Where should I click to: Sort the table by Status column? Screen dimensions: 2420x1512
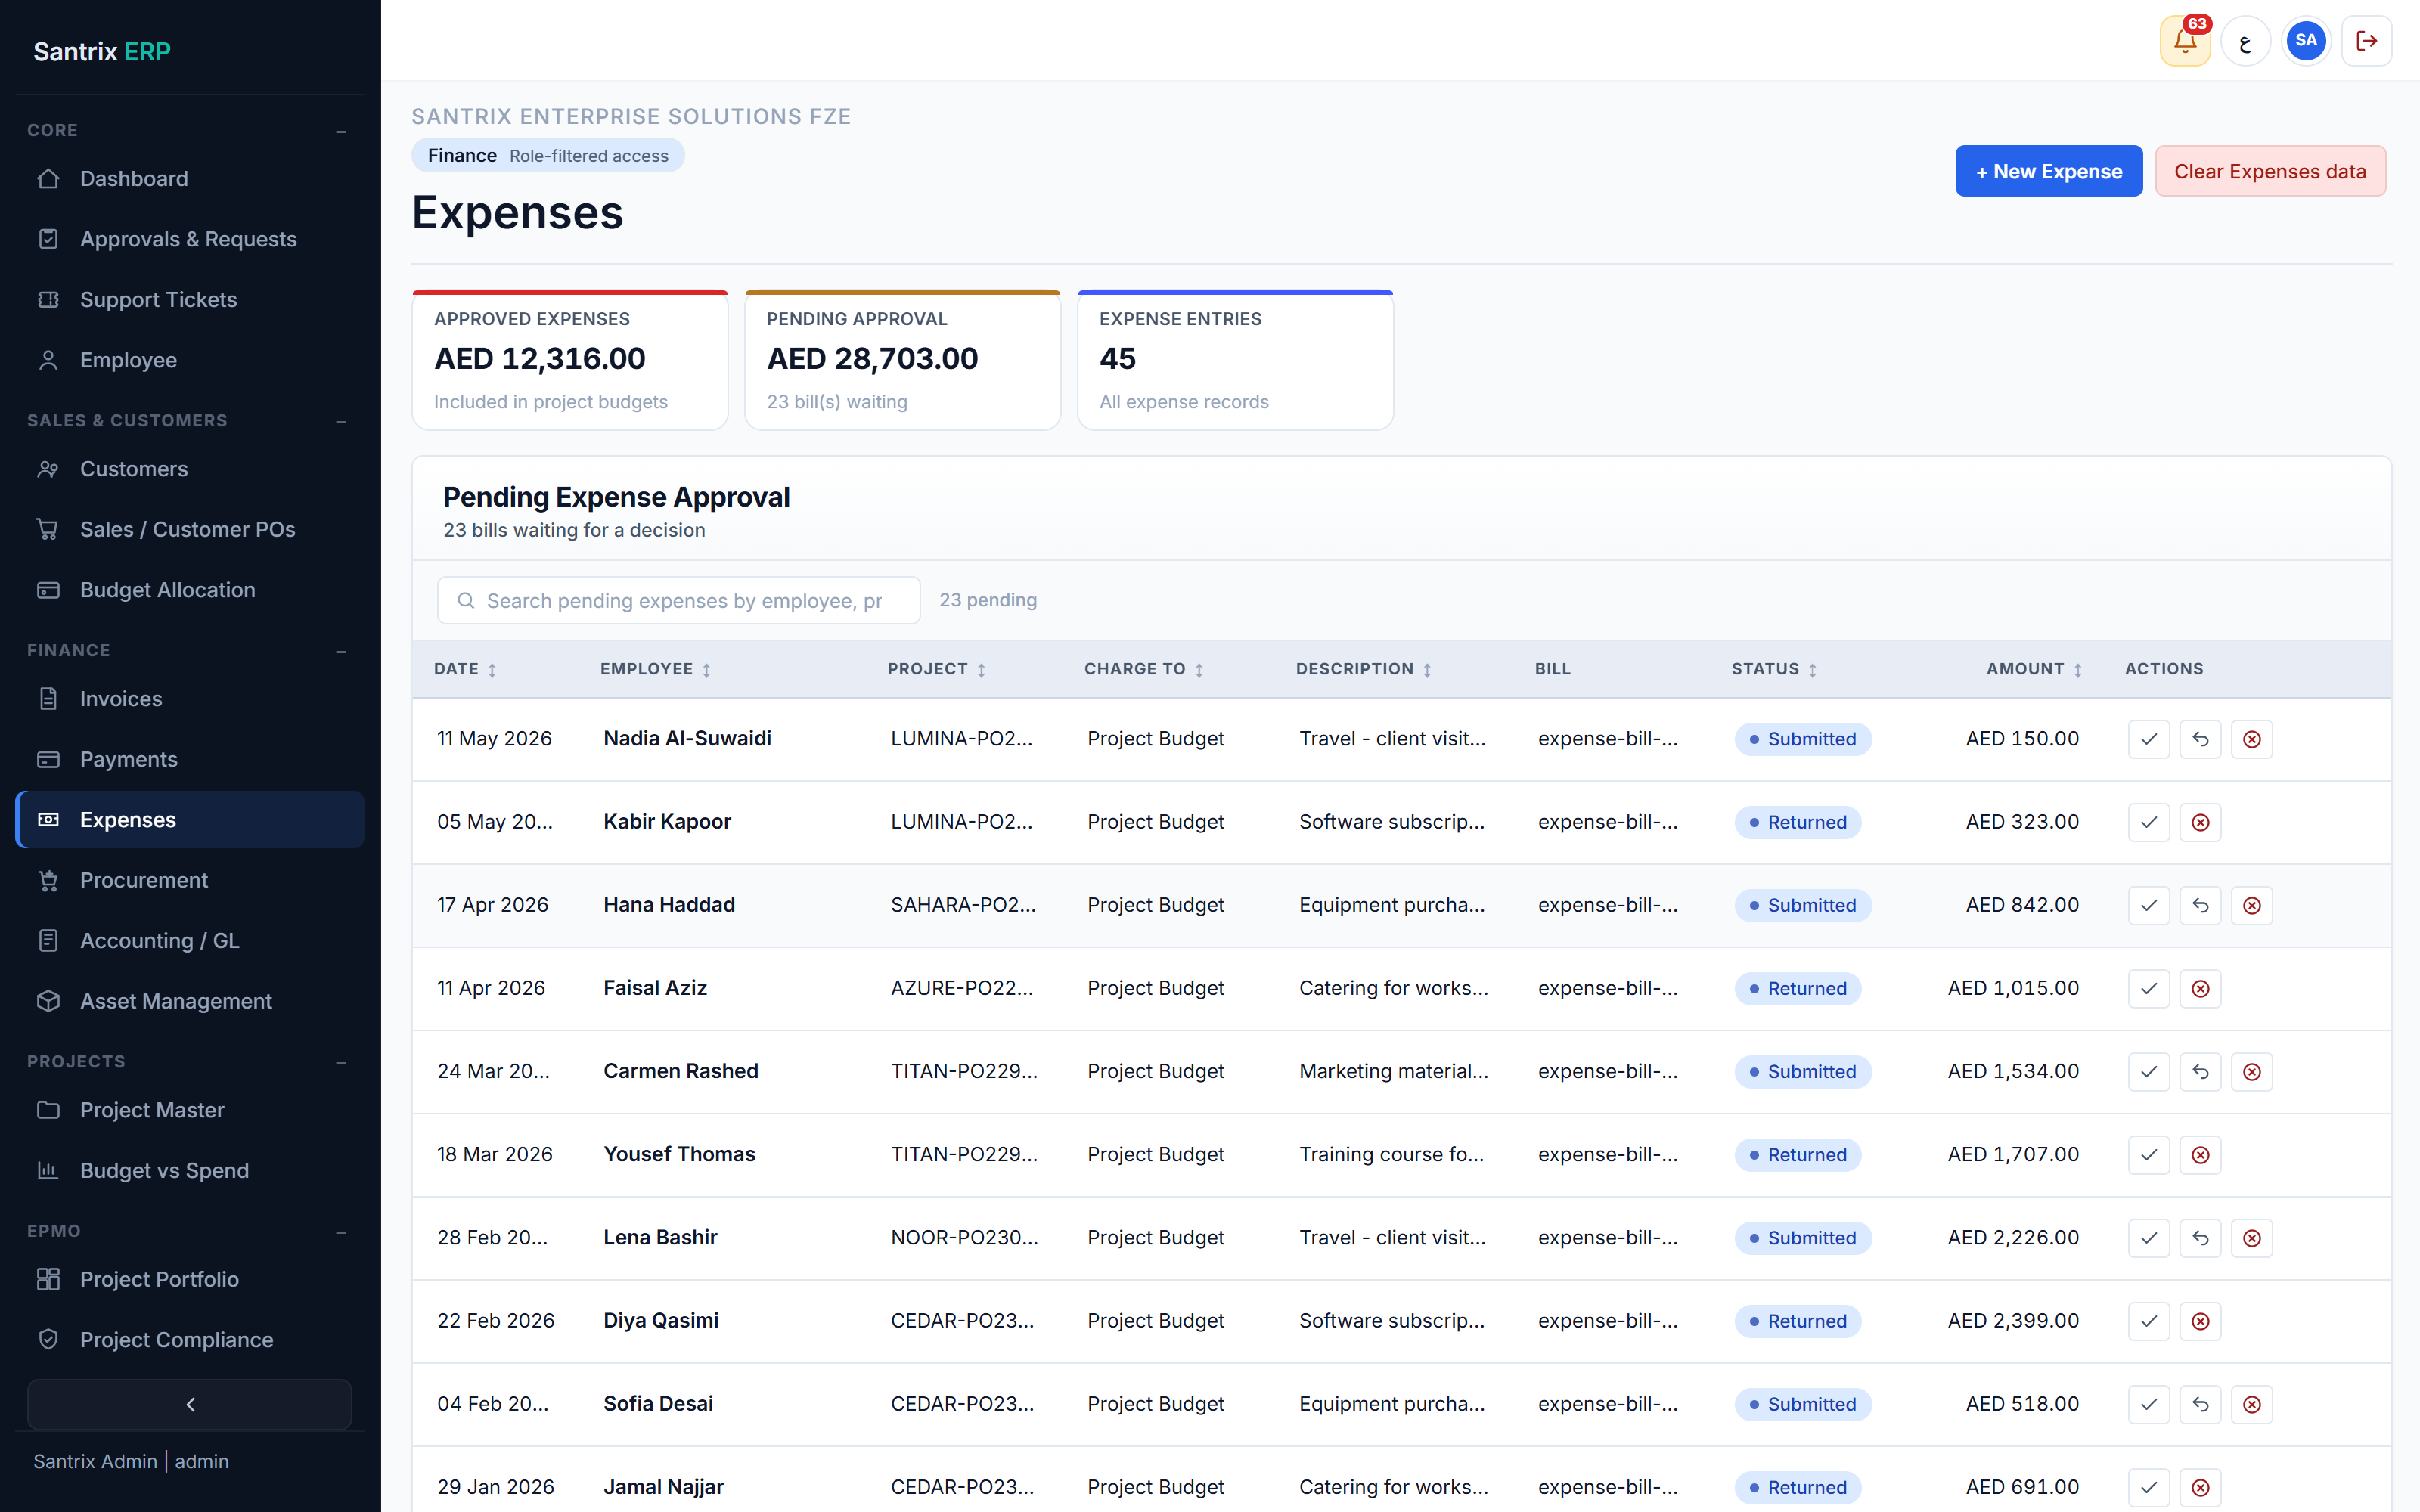click(1774, 669)
